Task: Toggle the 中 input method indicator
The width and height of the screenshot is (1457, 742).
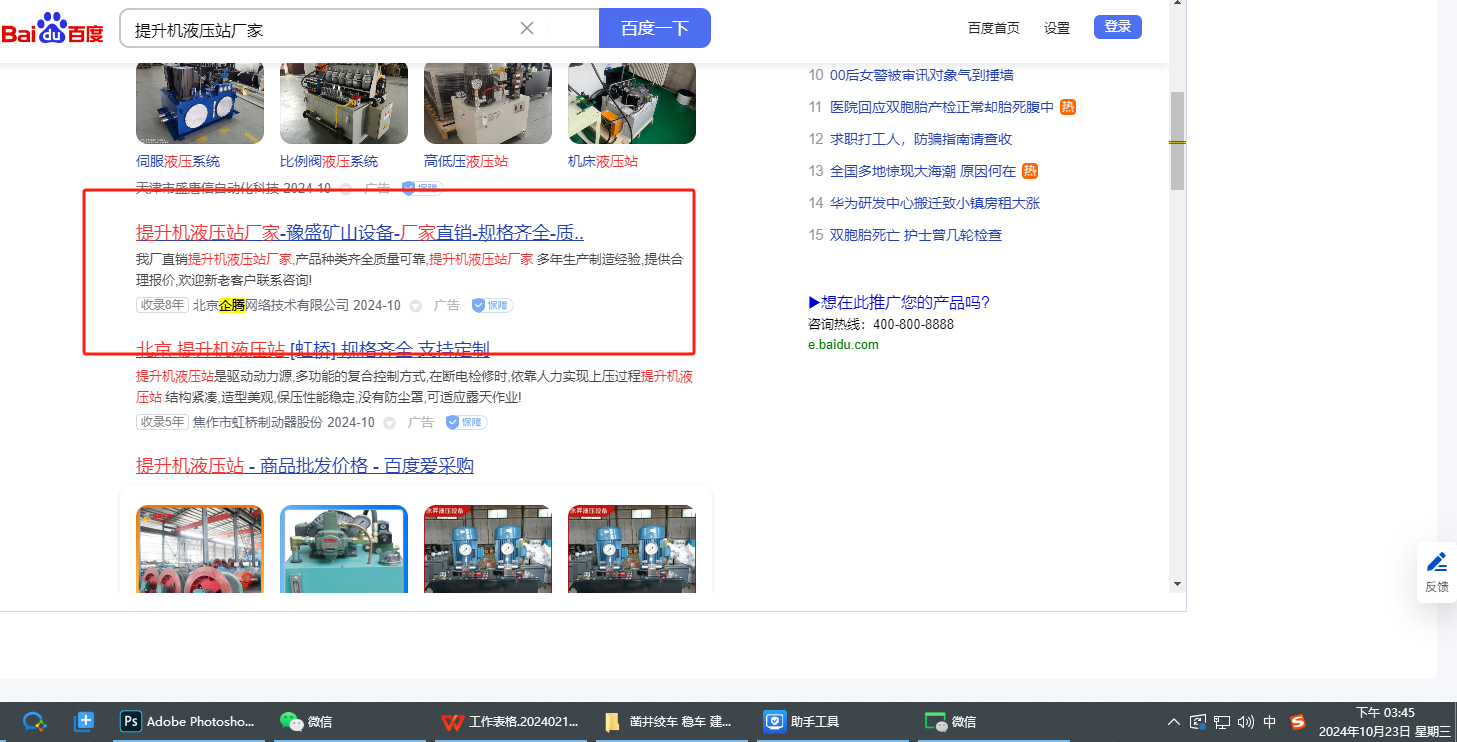Action: (x=1270, y=722)
